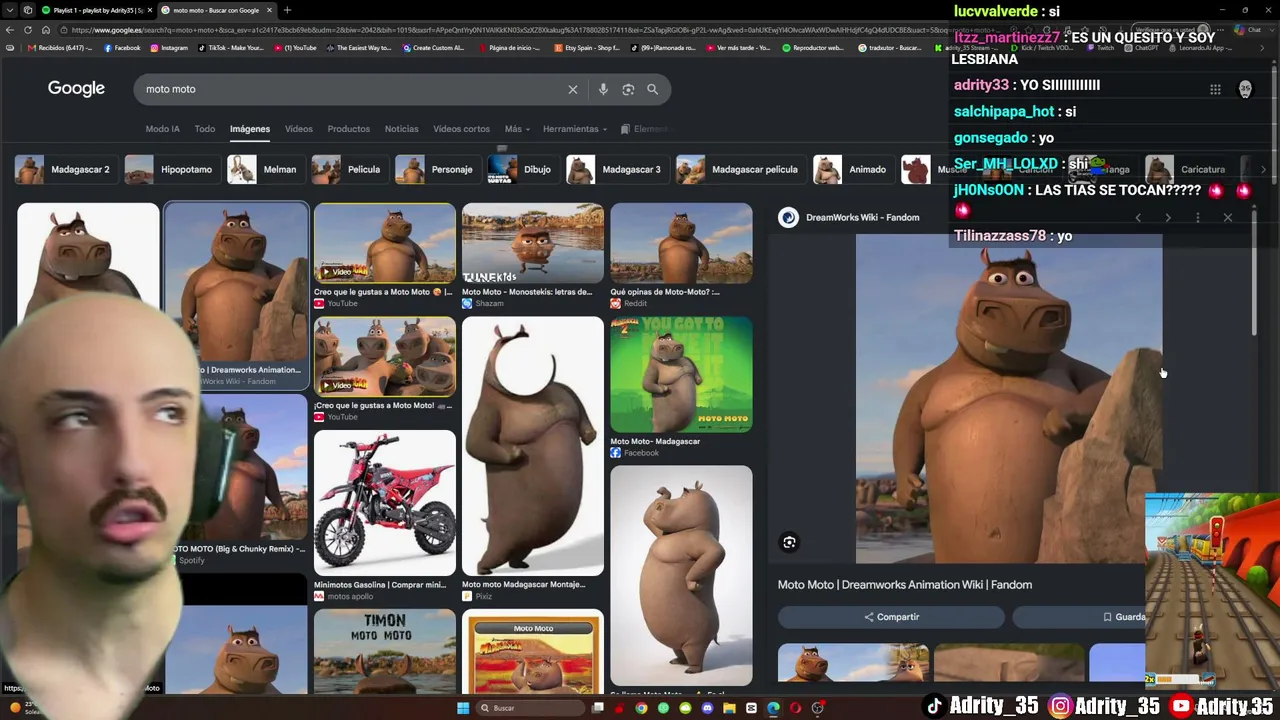The image size is (1280, 720).
Task: Search inside image with Lens button
Action: point(789,542)
